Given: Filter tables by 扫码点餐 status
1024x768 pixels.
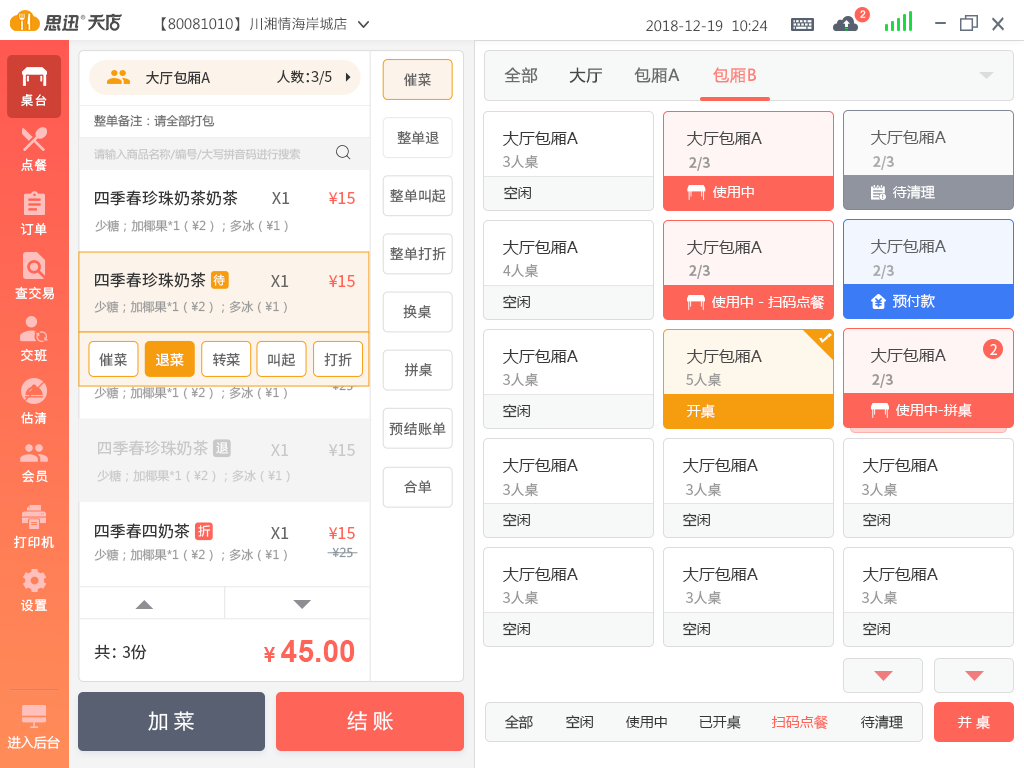Looking at the screenshot, I should [799, 722].
